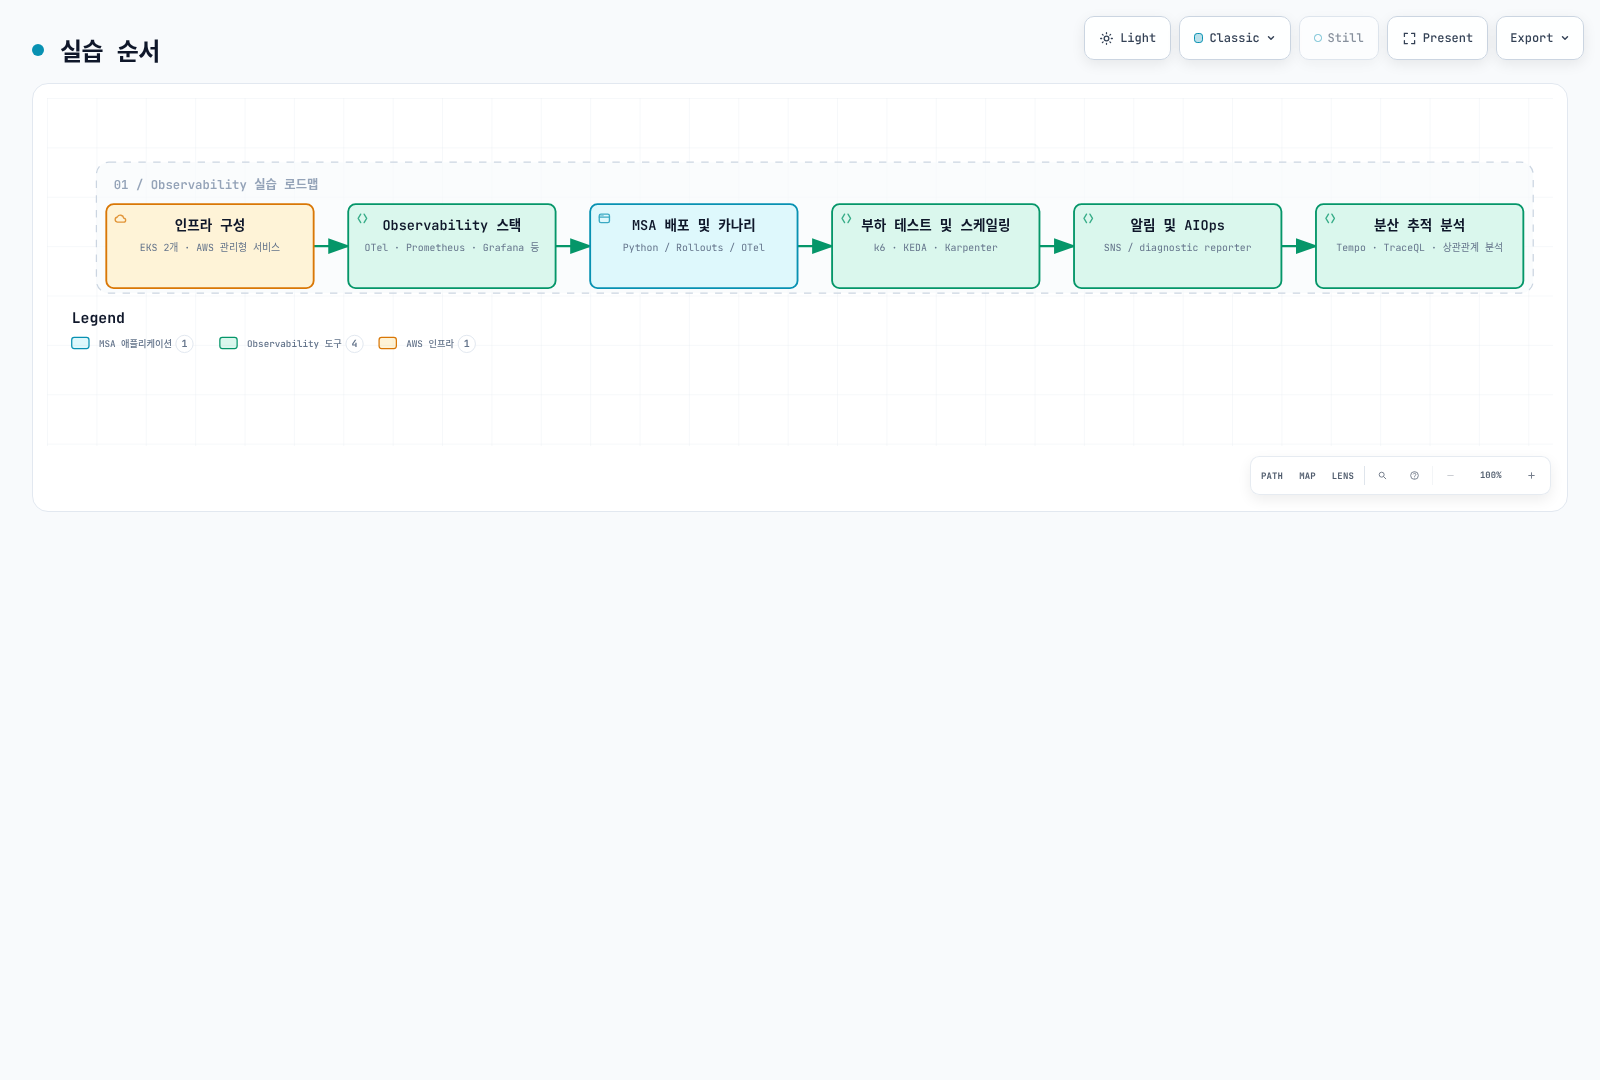Click the fullscreen brackets icon in Present
The height and width of the screenshot is (1080, 1600).
coord(1409,38)
